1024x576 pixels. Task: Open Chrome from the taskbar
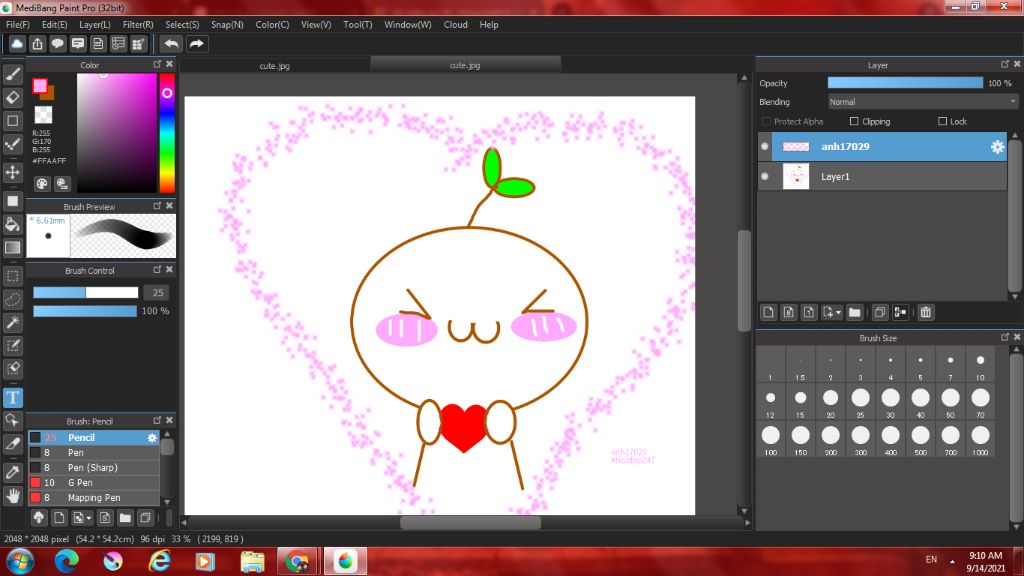click(297, 562)
